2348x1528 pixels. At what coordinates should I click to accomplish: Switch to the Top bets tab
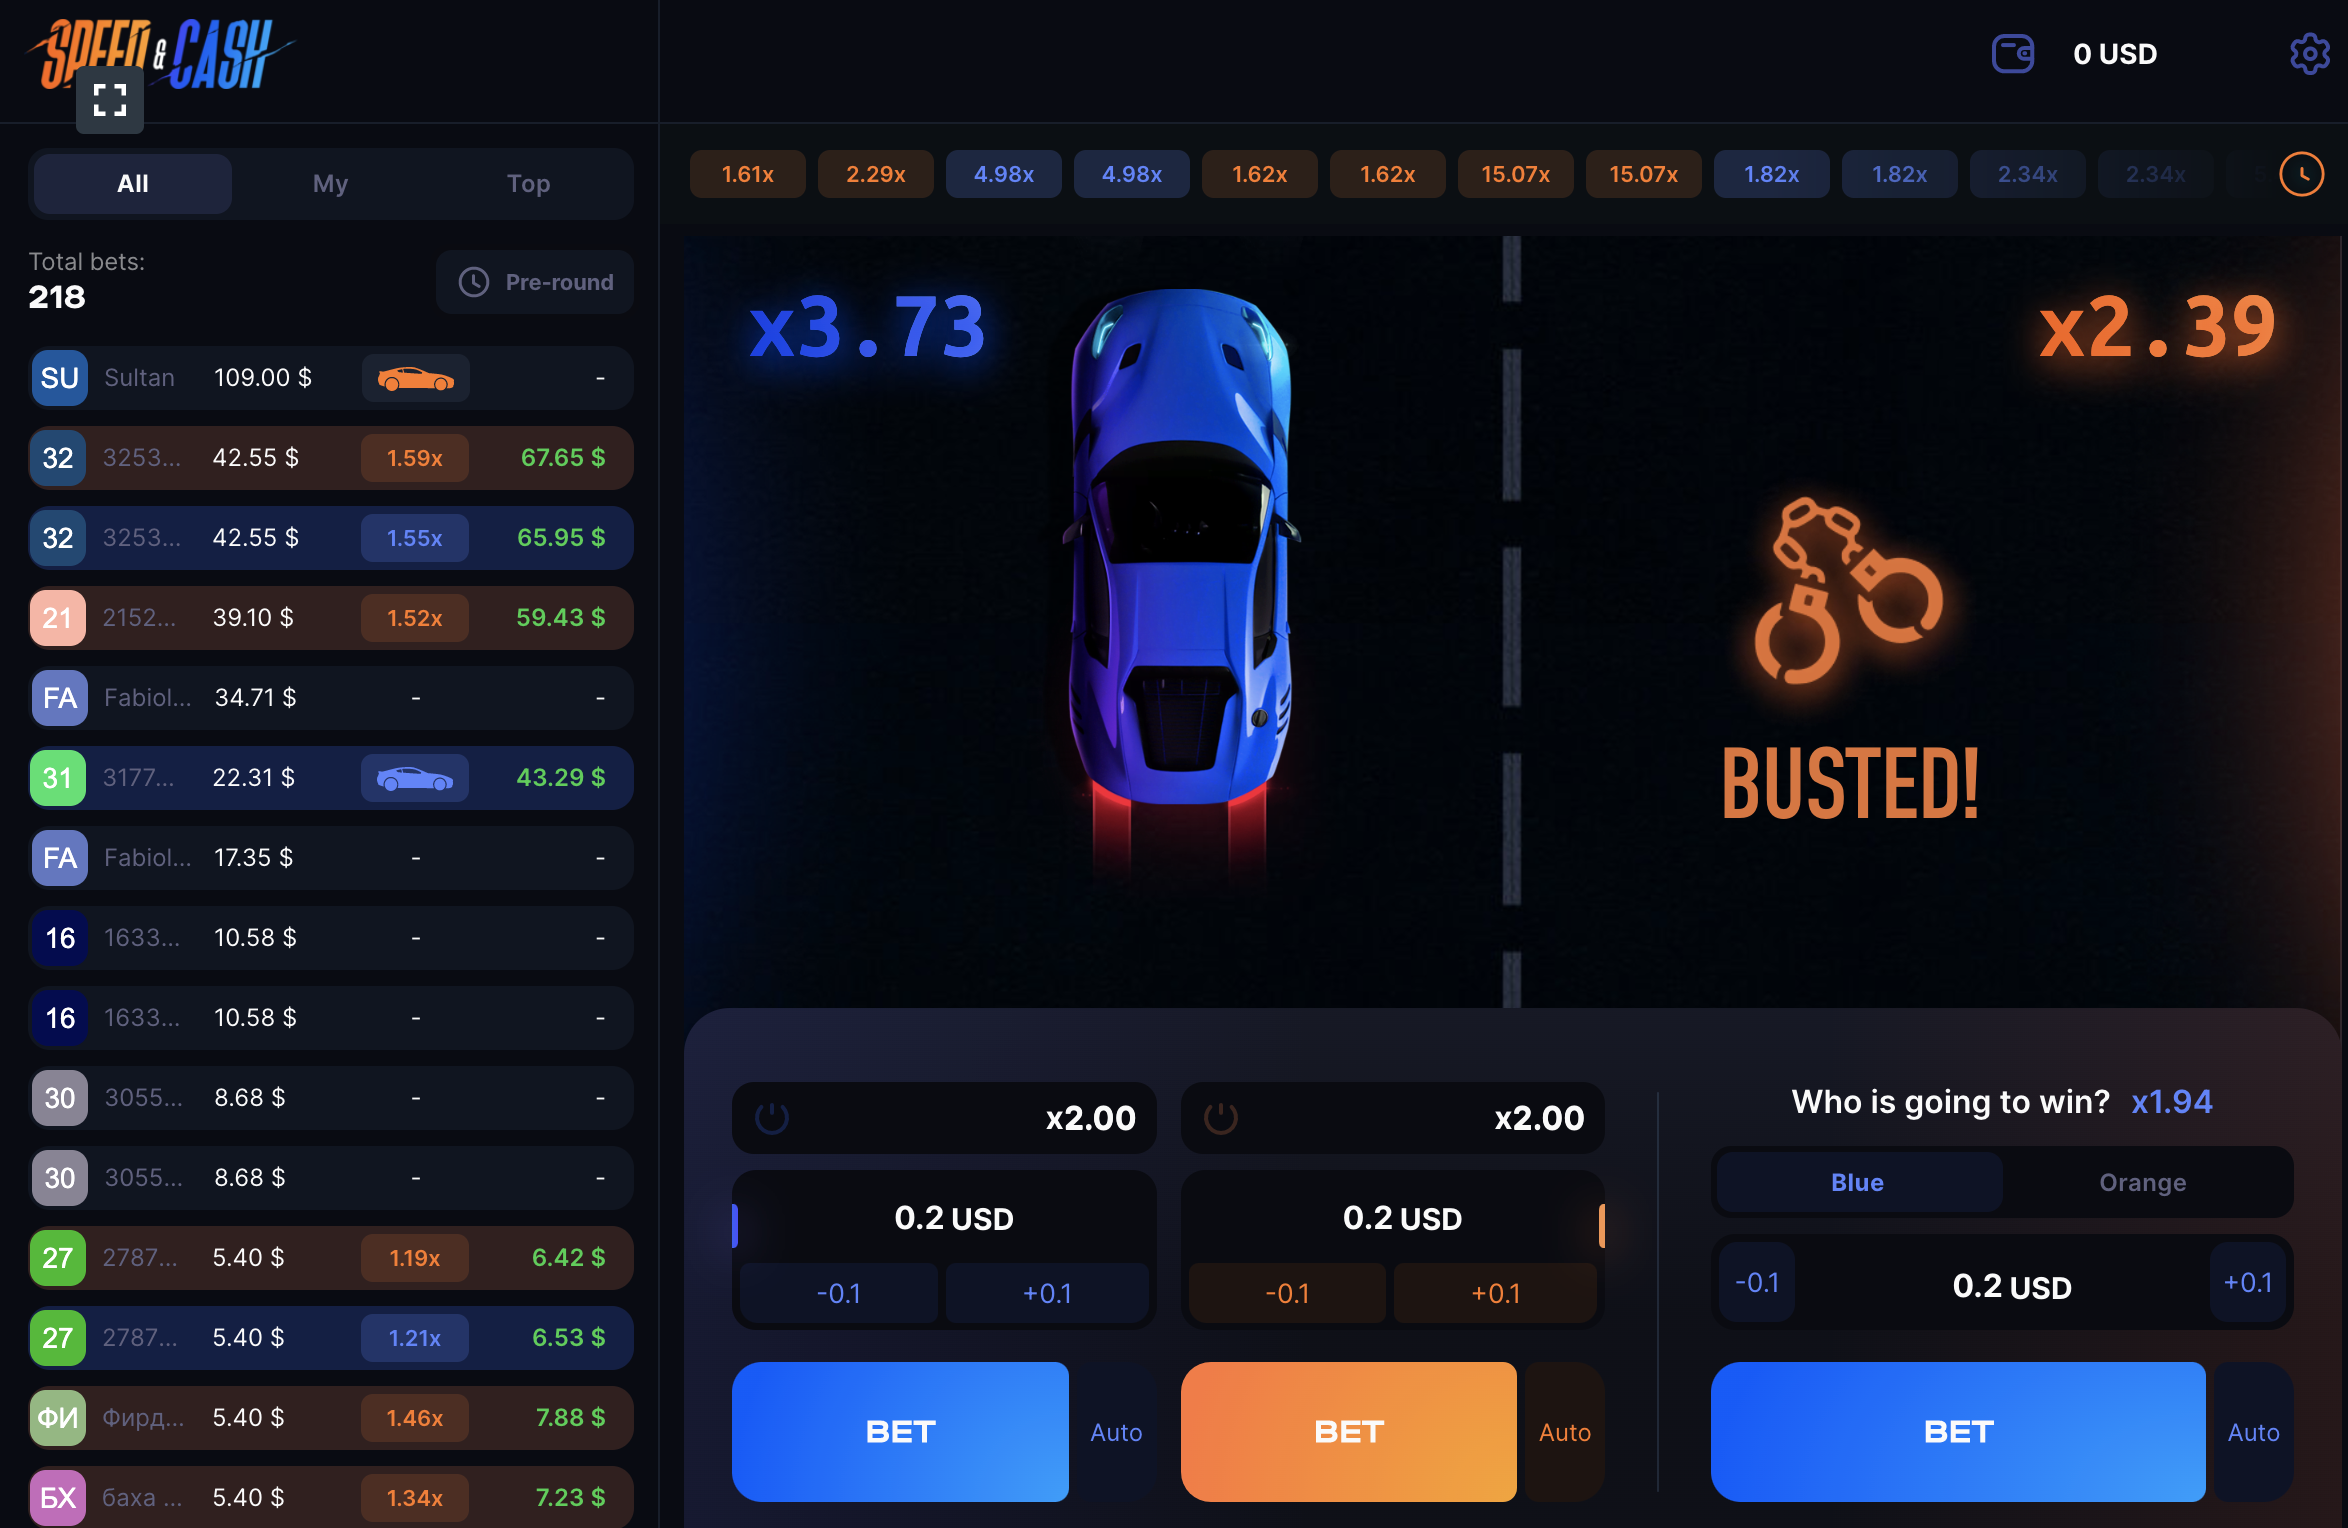pos(528,184)
